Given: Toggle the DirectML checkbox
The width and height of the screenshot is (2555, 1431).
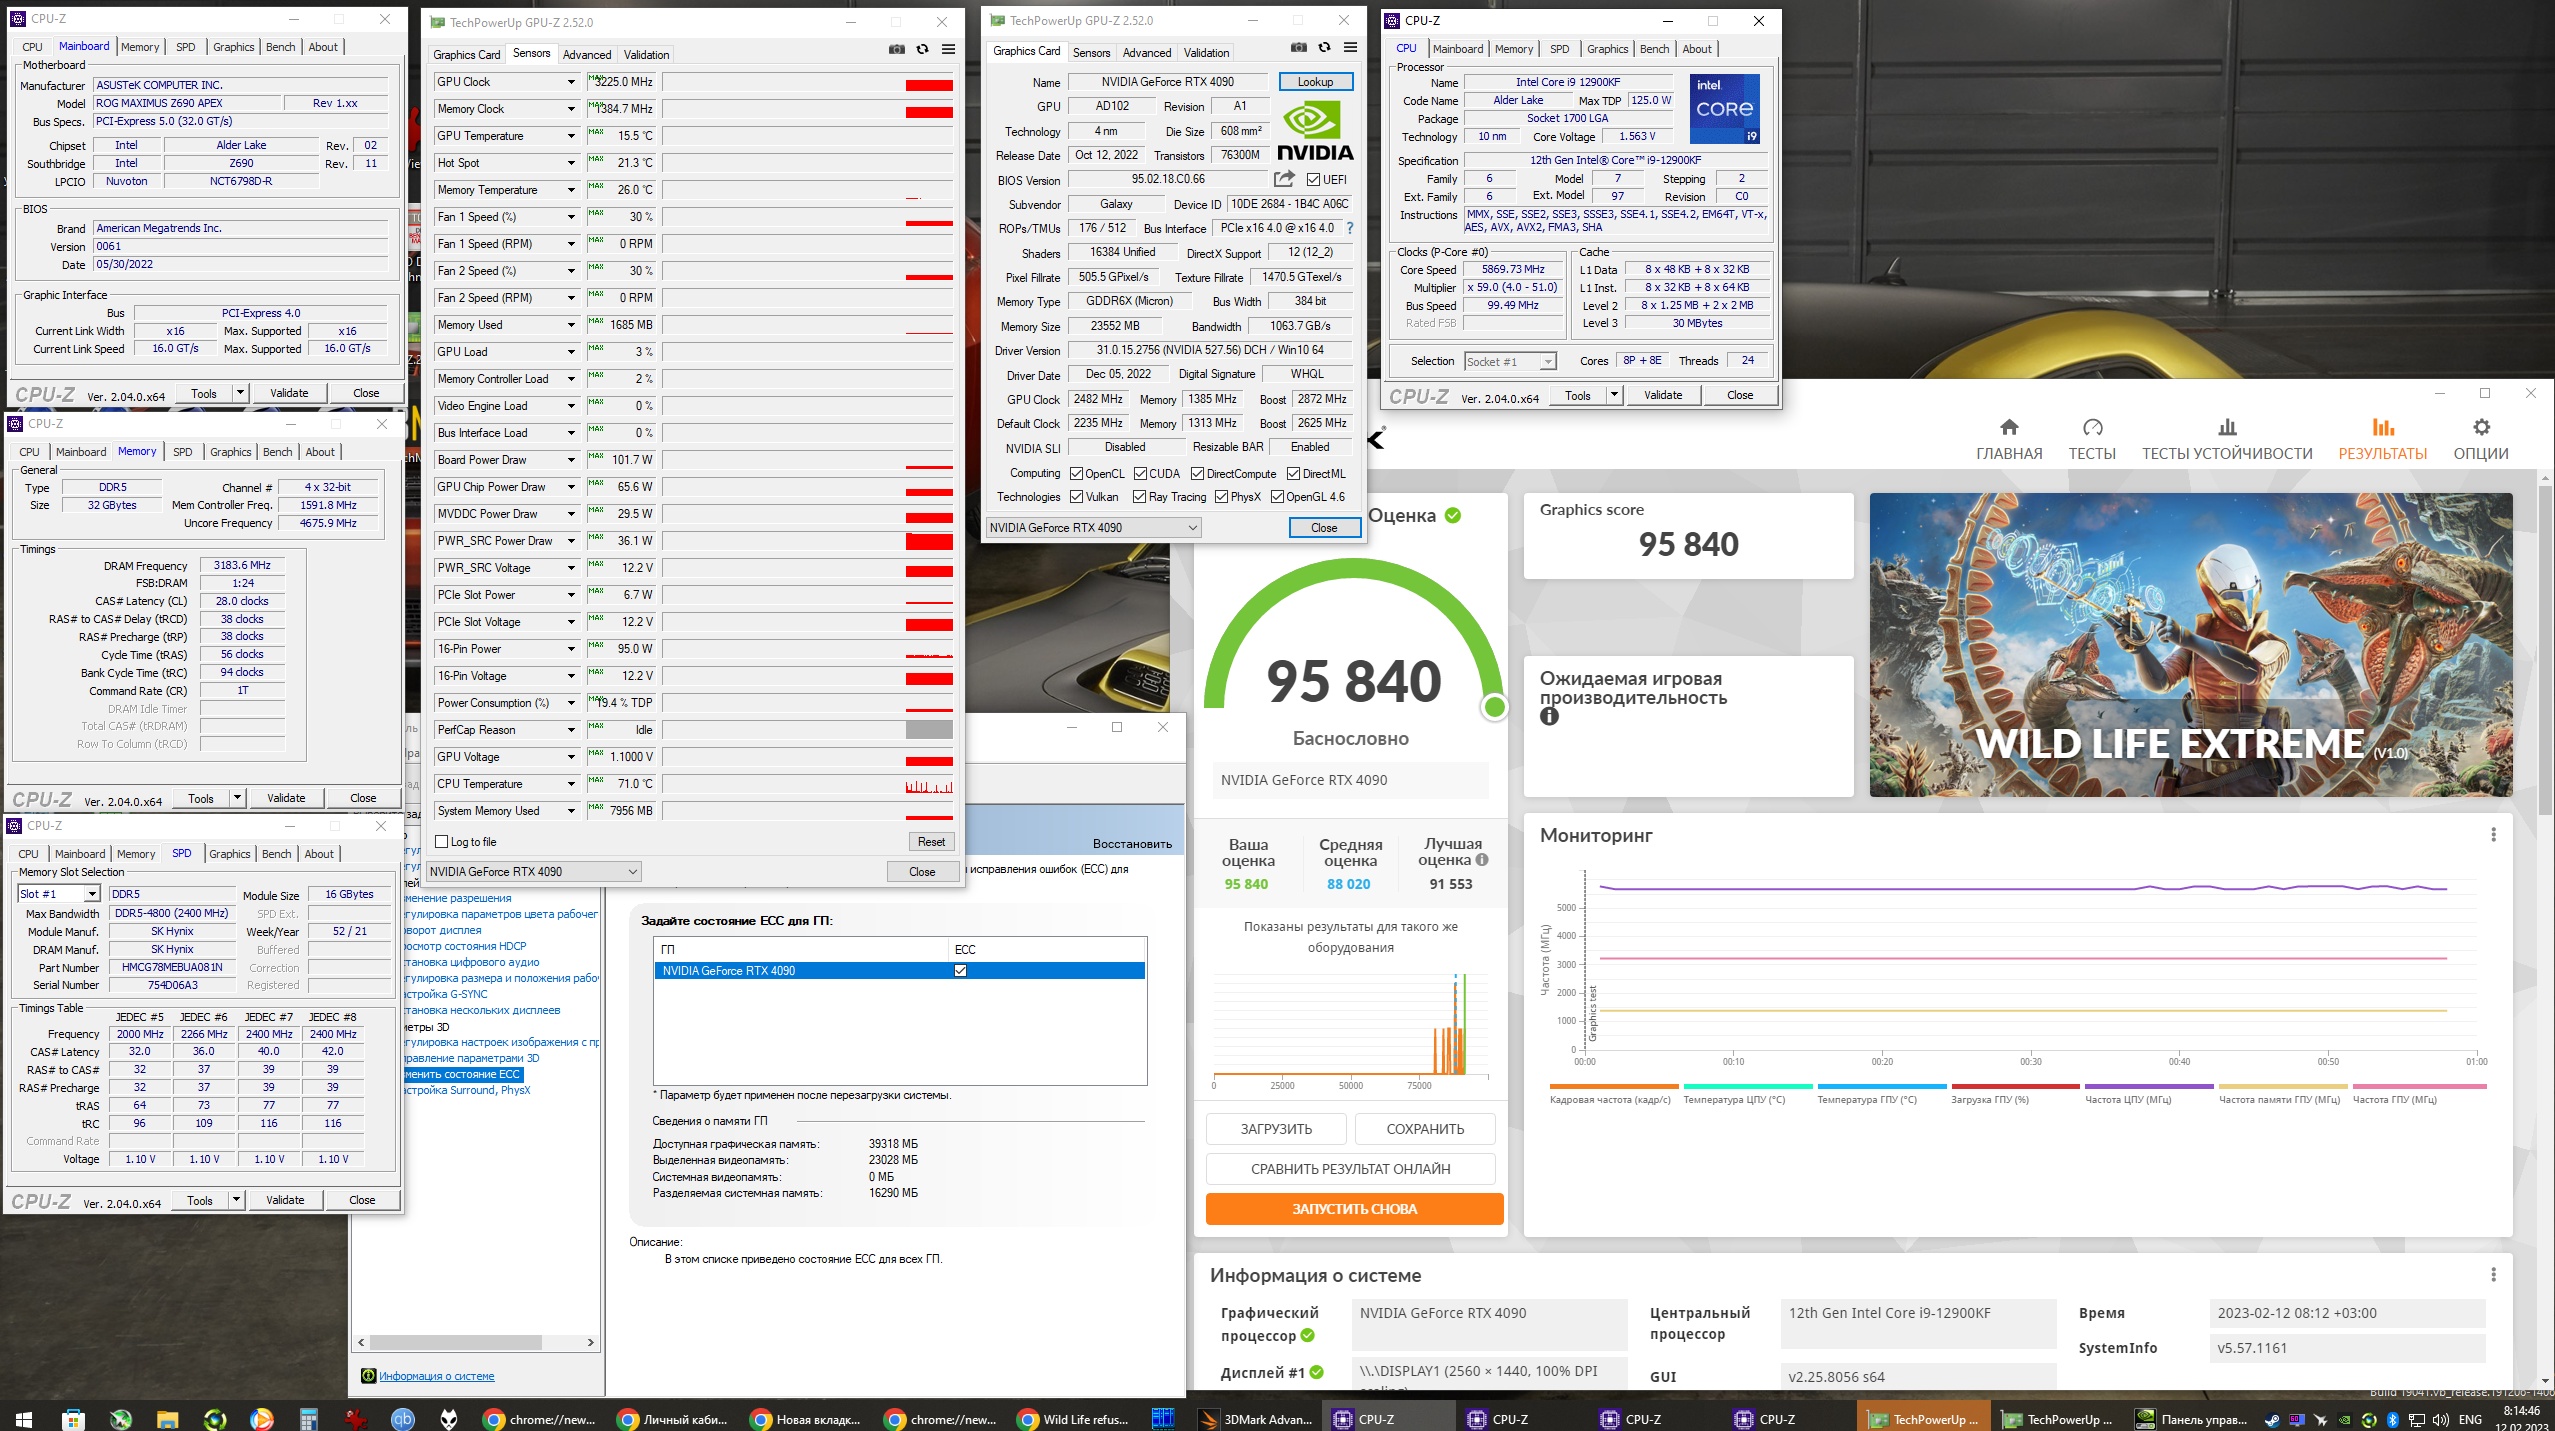Looking at the screenshot, I should [1293, 474].
